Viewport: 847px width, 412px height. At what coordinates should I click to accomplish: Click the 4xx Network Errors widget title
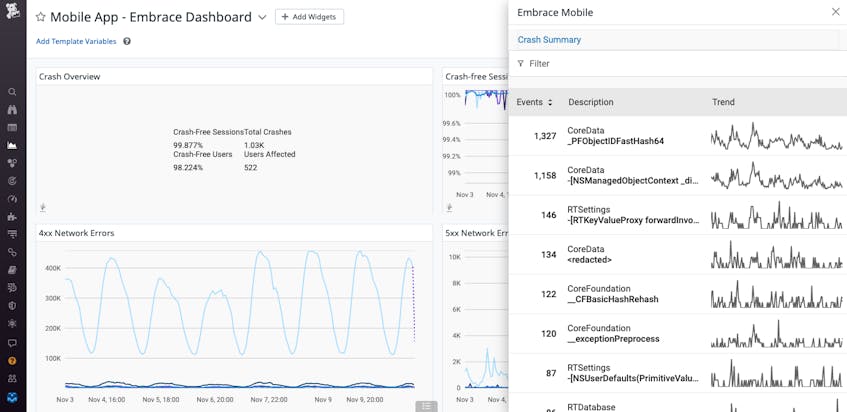point(76,233)
